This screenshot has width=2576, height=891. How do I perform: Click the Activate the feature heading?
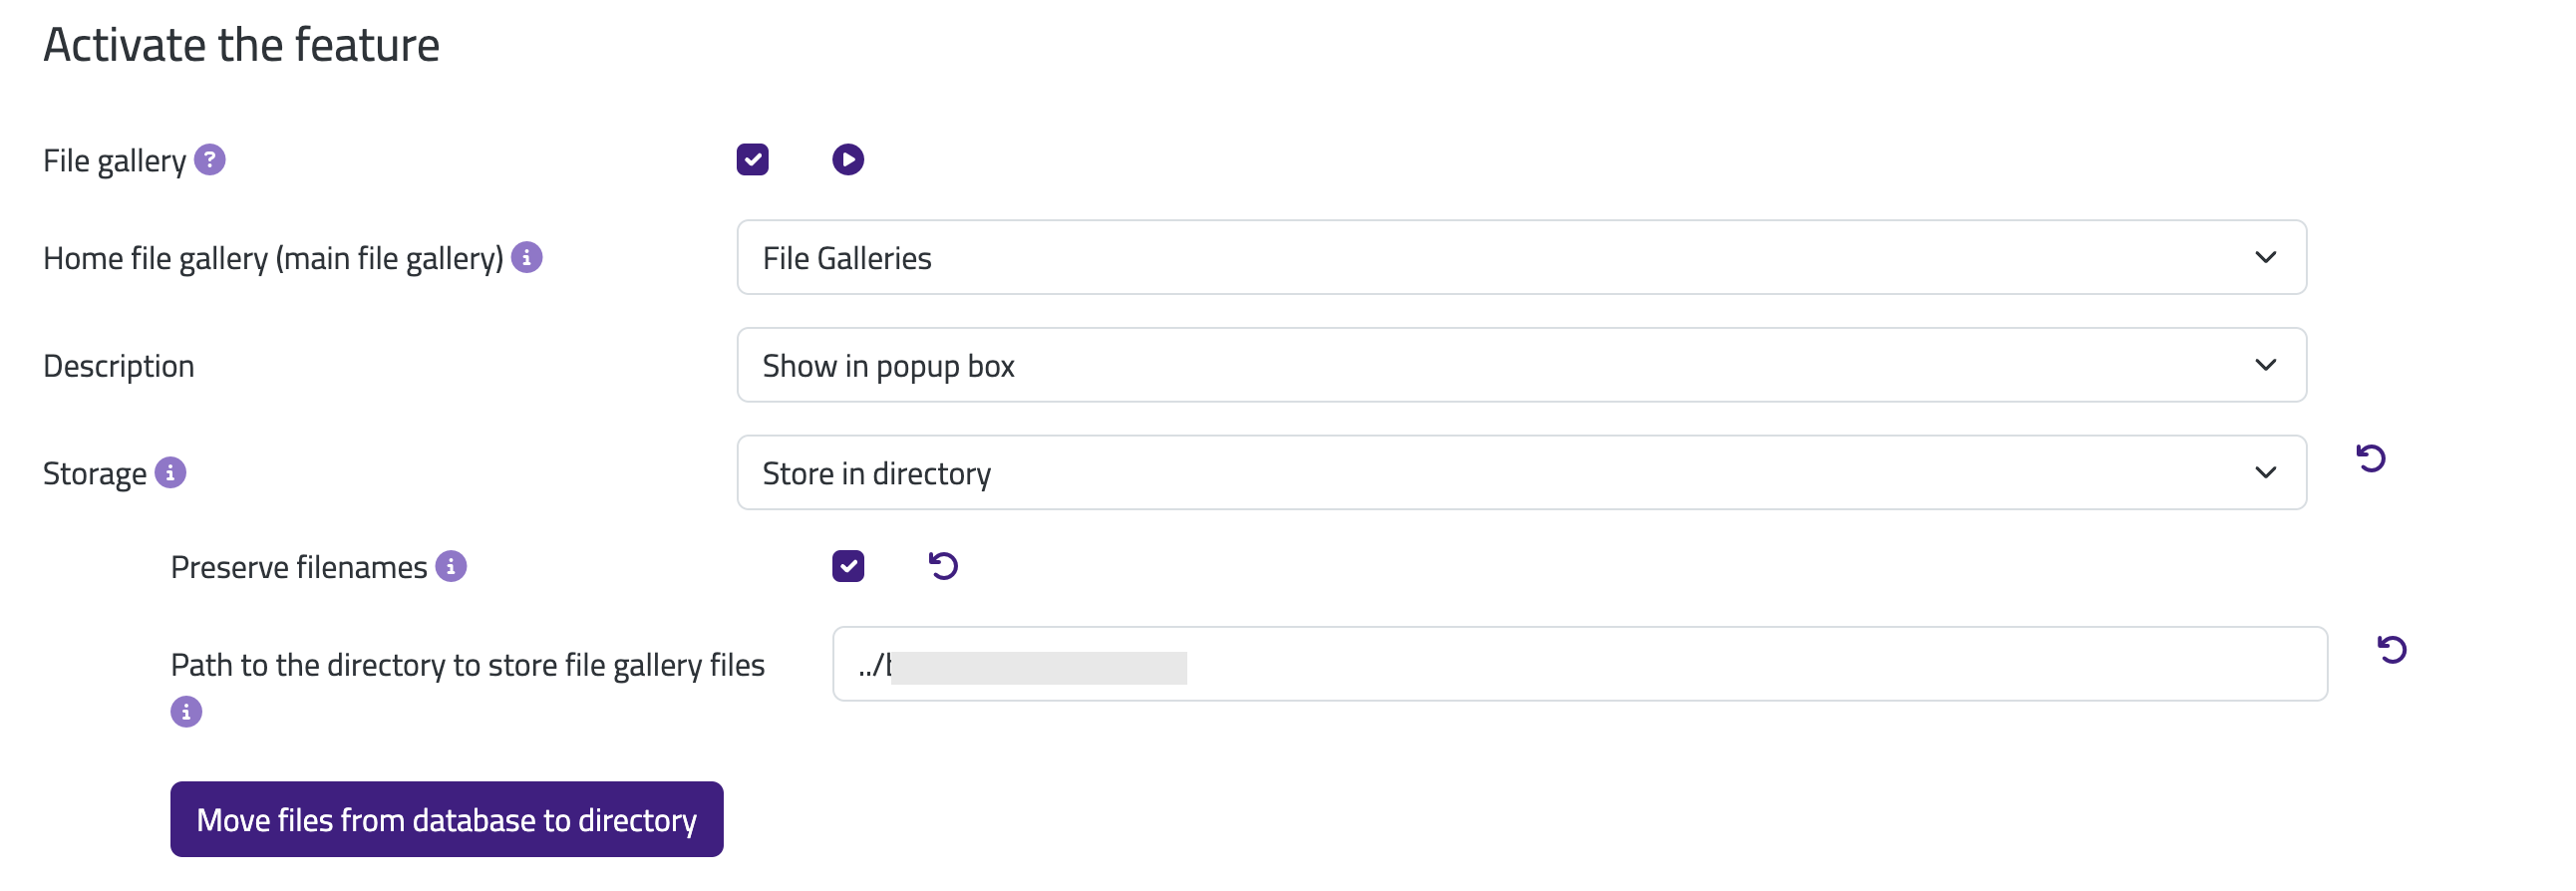(241, 44)
